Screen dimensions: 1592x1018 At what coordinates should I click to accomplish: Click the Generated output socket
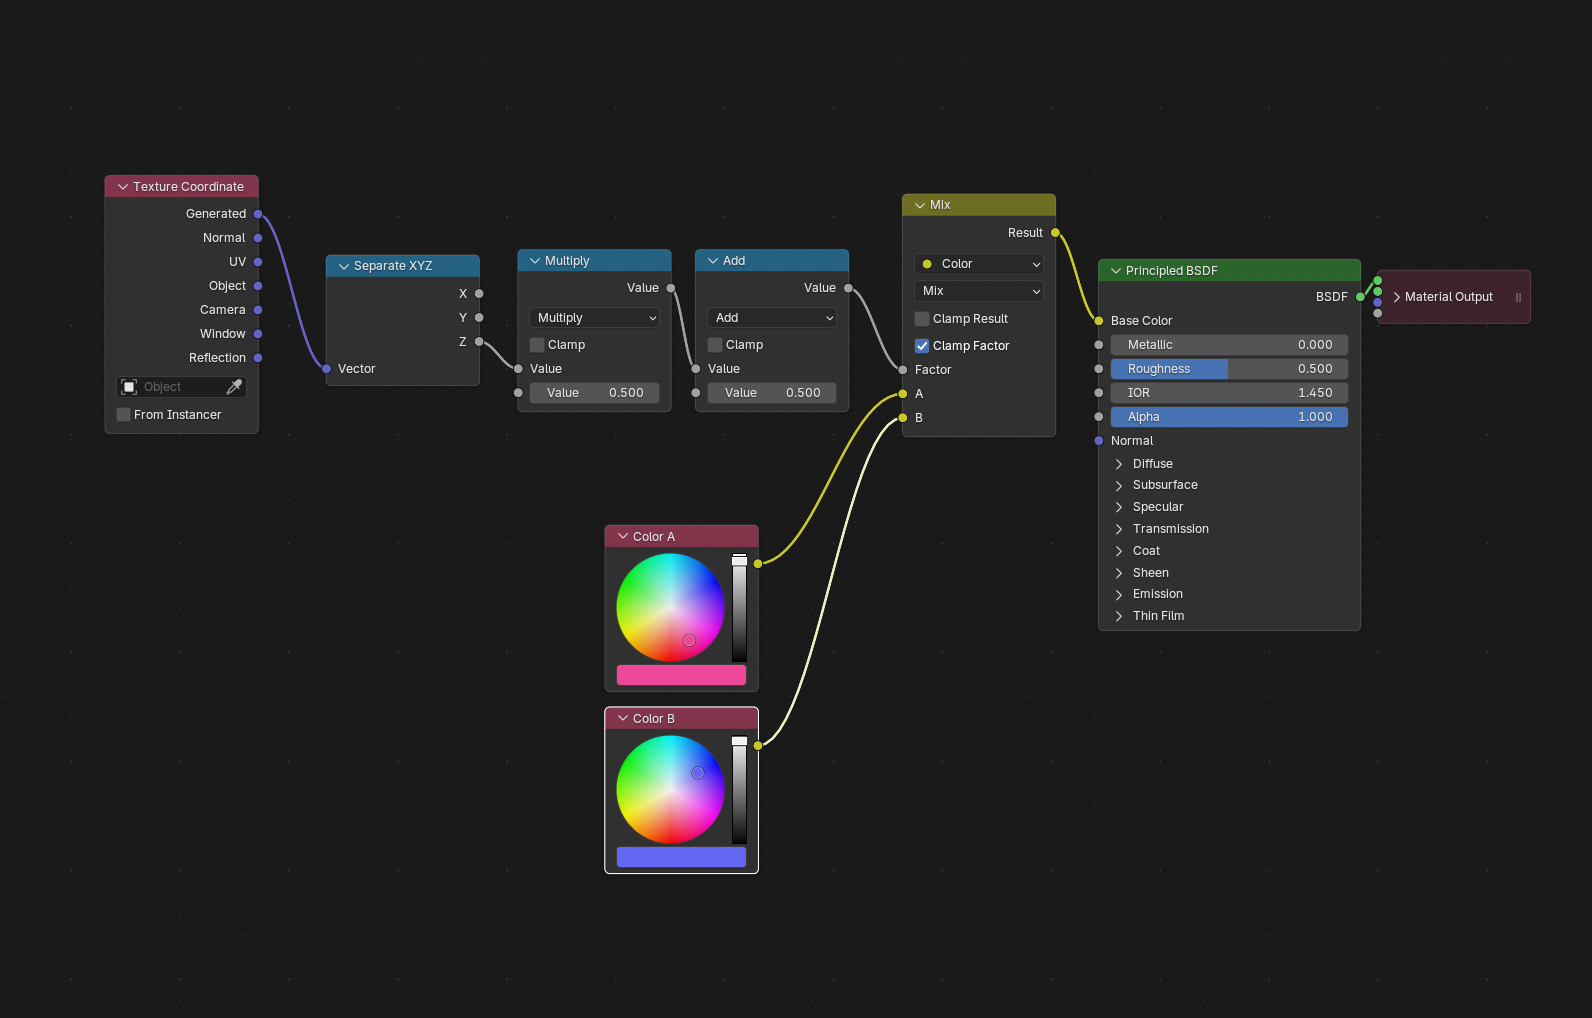258,214
